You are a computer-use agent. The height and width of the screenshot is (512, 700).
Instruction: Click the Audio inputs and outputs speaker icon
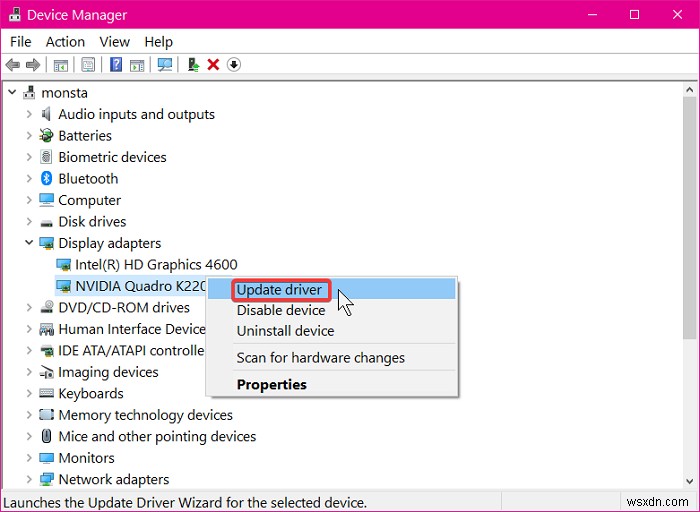point(46,114)
